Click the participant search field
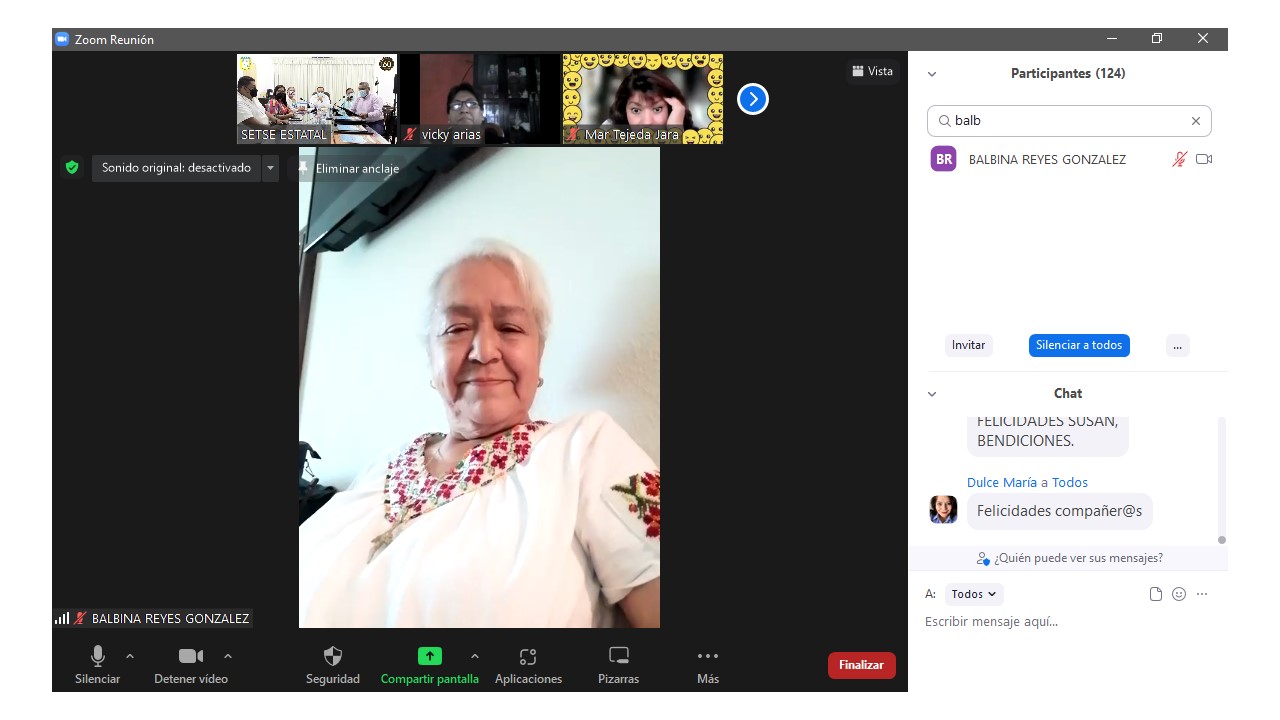This screenshot has width=1280, height=720. 1069,121
